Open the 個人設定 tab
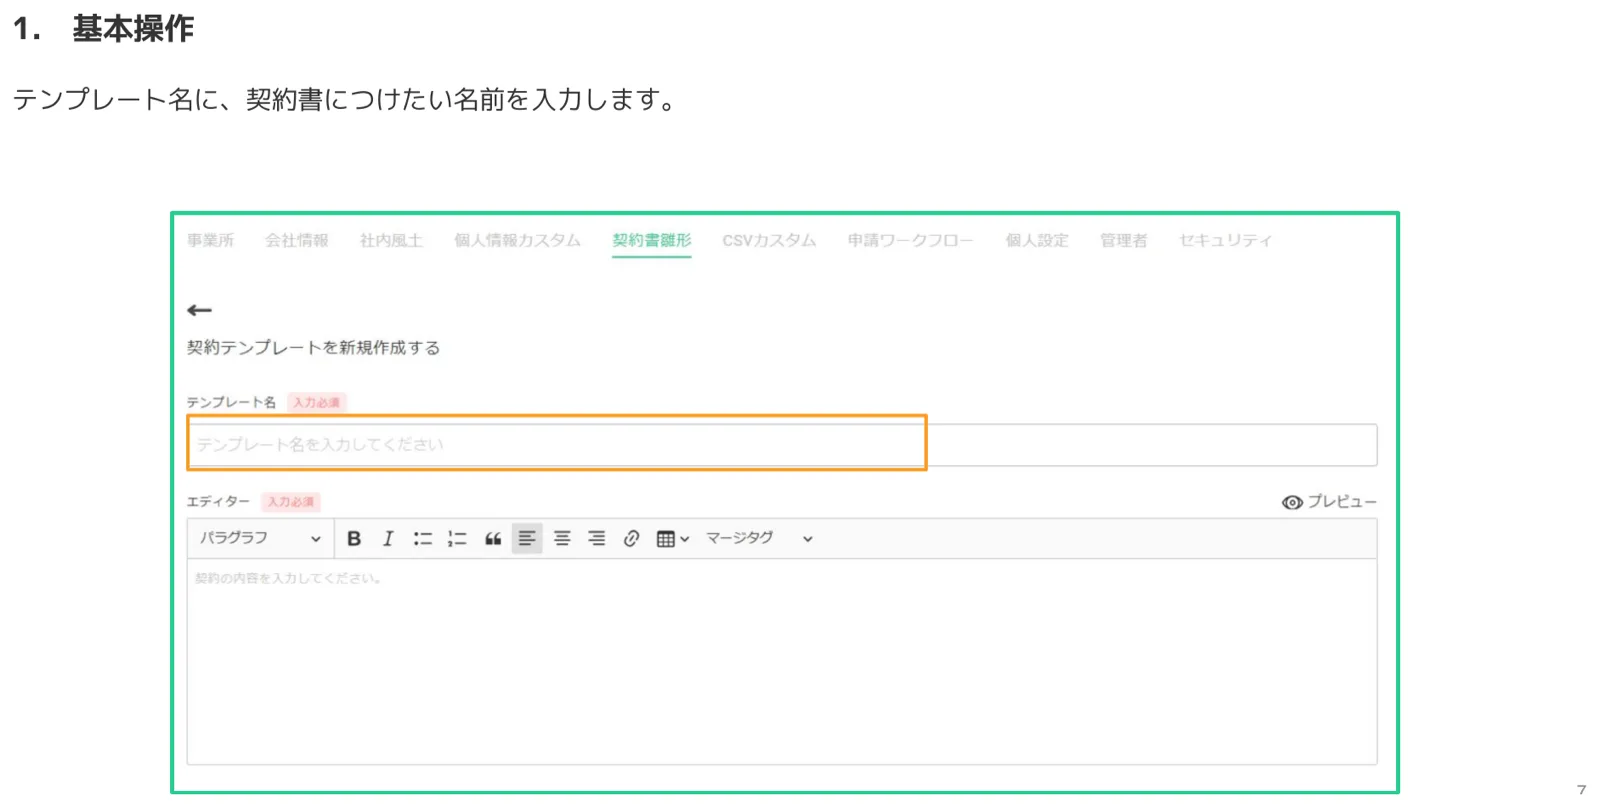 pyautogui.click(x=1037, y=240)
